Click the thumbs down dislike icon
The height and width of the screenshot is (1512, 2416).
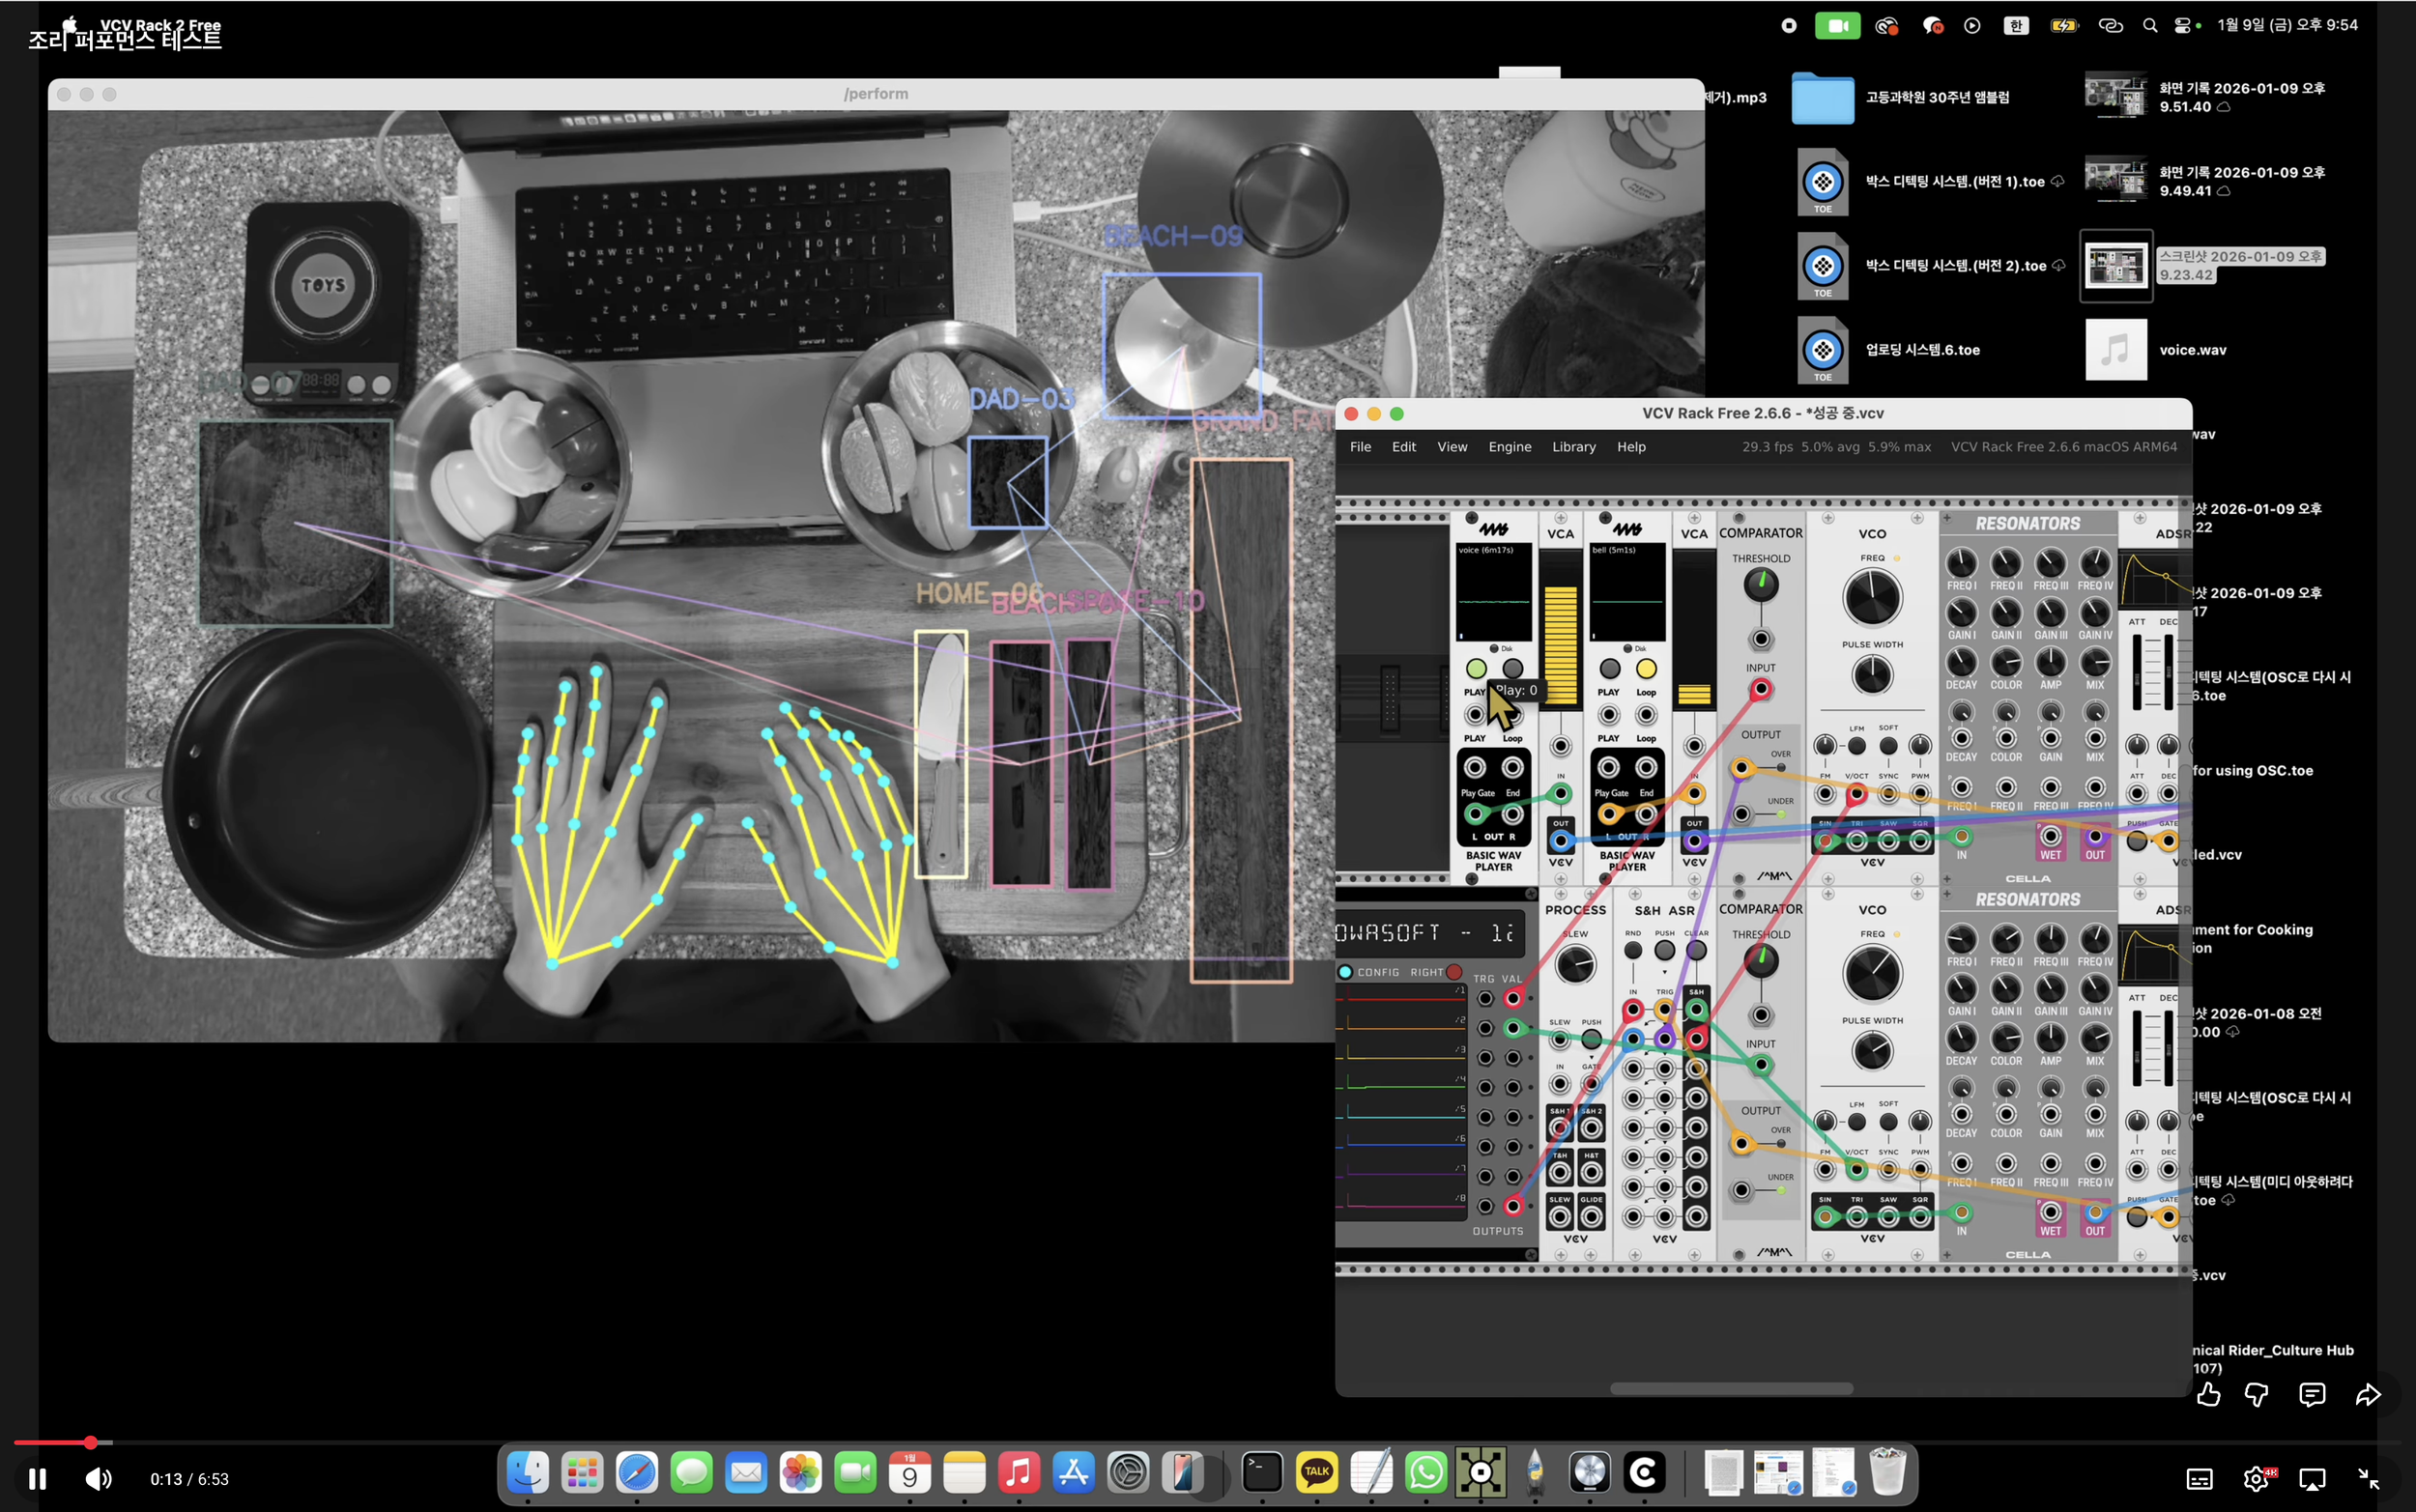coord(2256,1395)
